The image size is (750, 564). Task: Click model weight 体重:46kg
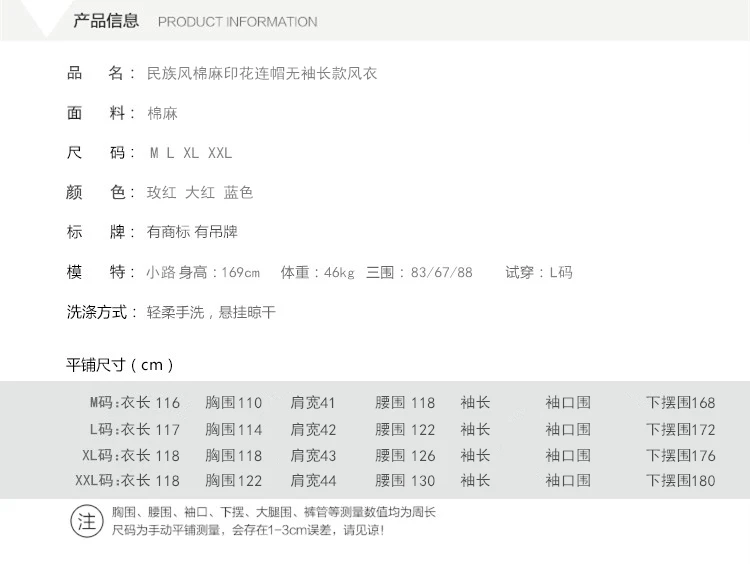[317, 272]
